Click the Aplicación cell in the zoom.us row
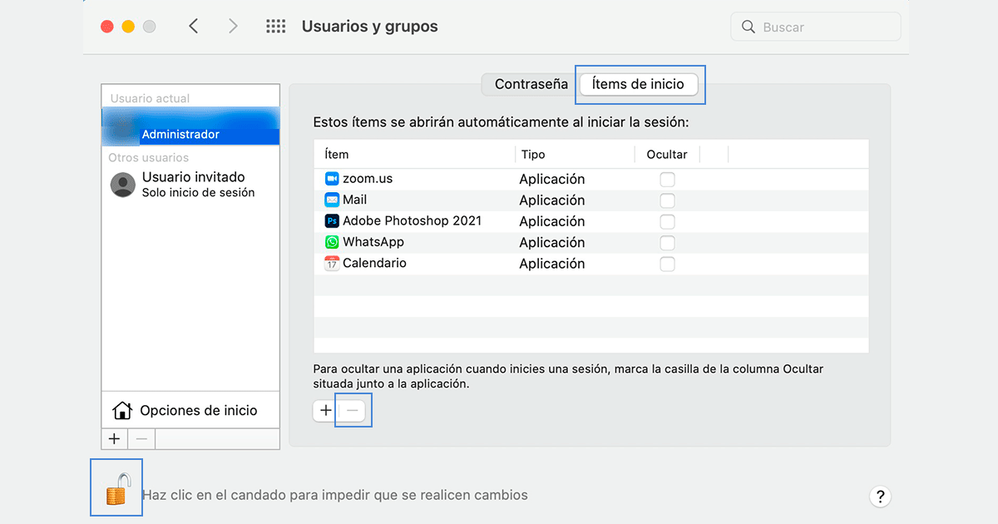This screenshot has width=998, height=524. [x=552, y=180]
